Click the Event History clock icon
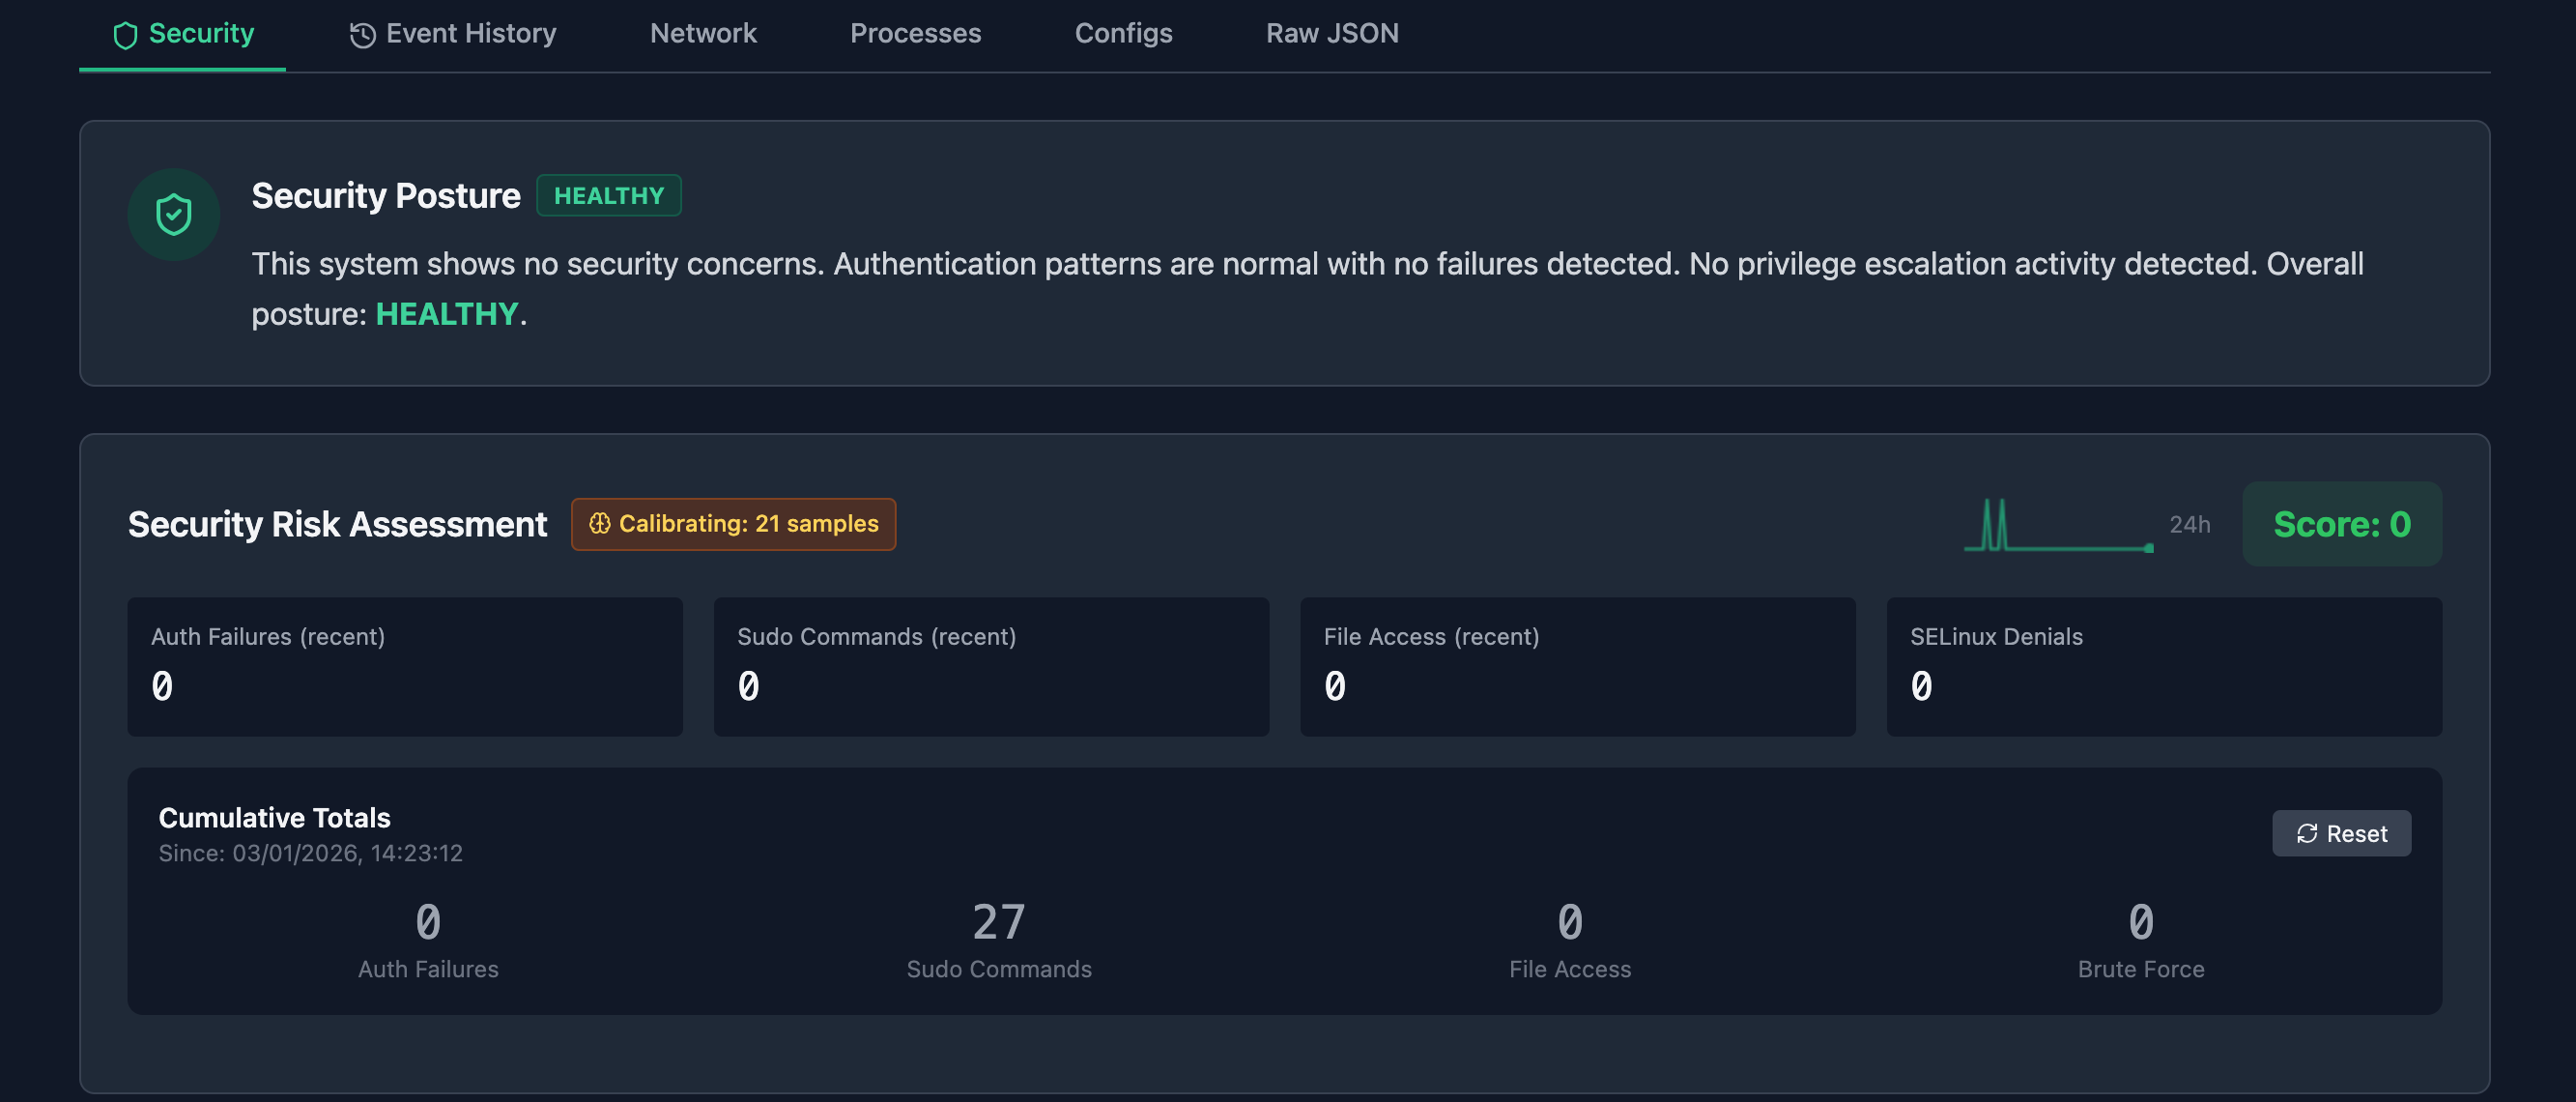Image resolution: width=2576 pixels, height=1102 pixels. coord(362,36)
